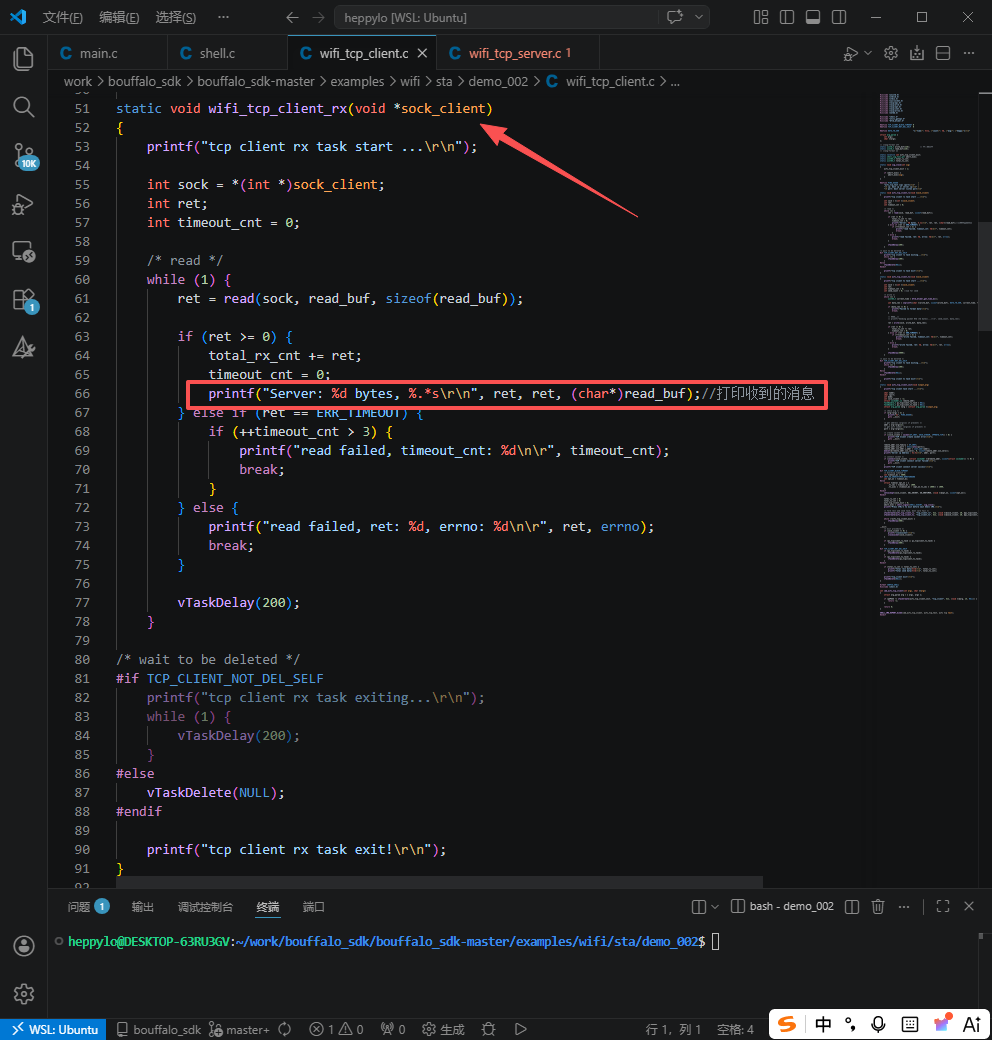The width and height of the screenshot is (992, 1040).
Task: Toggle the primary side bar layout button
Action: (787, 17)
